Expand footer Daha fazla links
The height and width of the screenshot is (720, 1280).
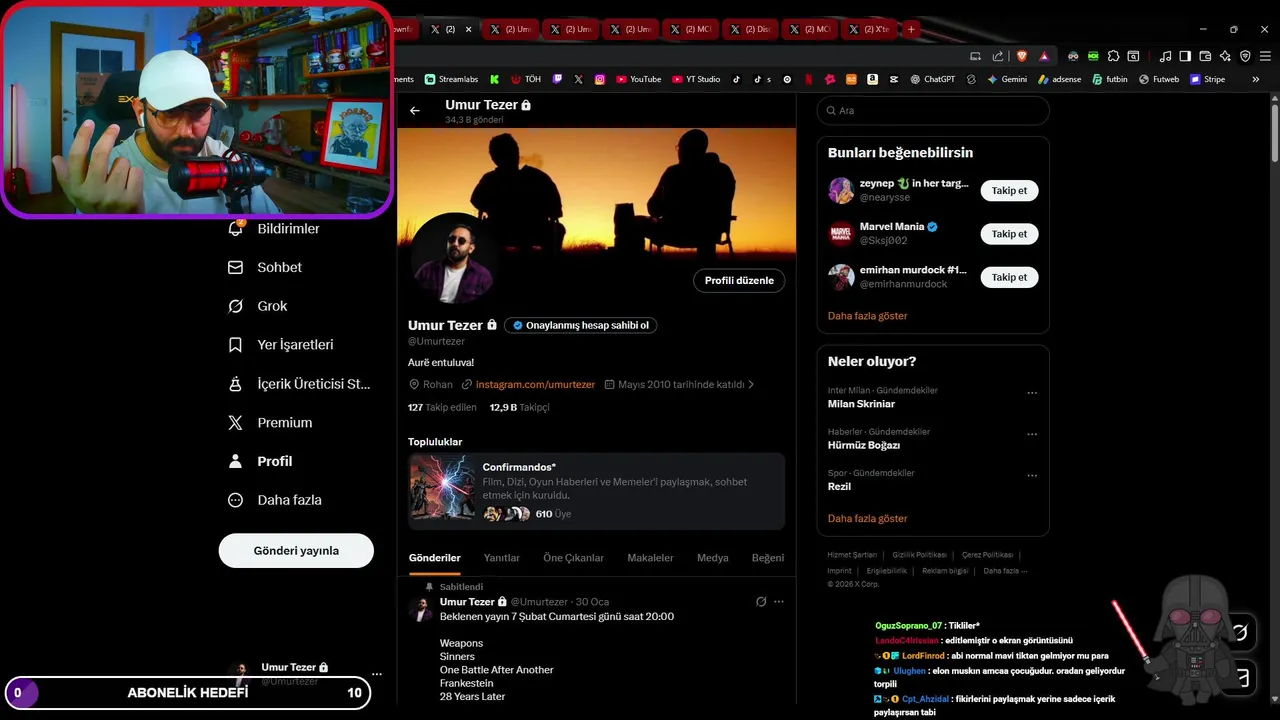[x=1005, y=571]
